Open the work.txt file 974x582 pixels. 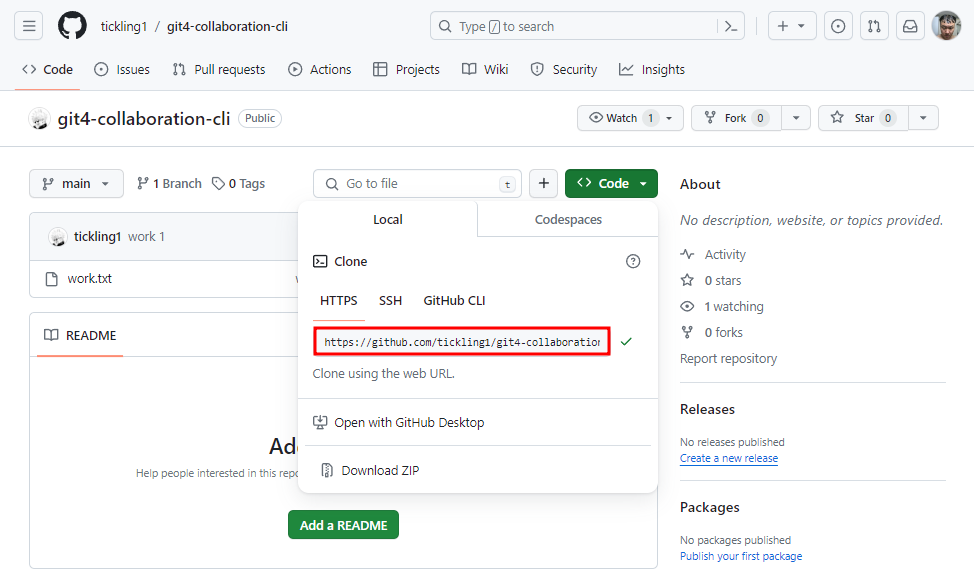tap(89, 279)
